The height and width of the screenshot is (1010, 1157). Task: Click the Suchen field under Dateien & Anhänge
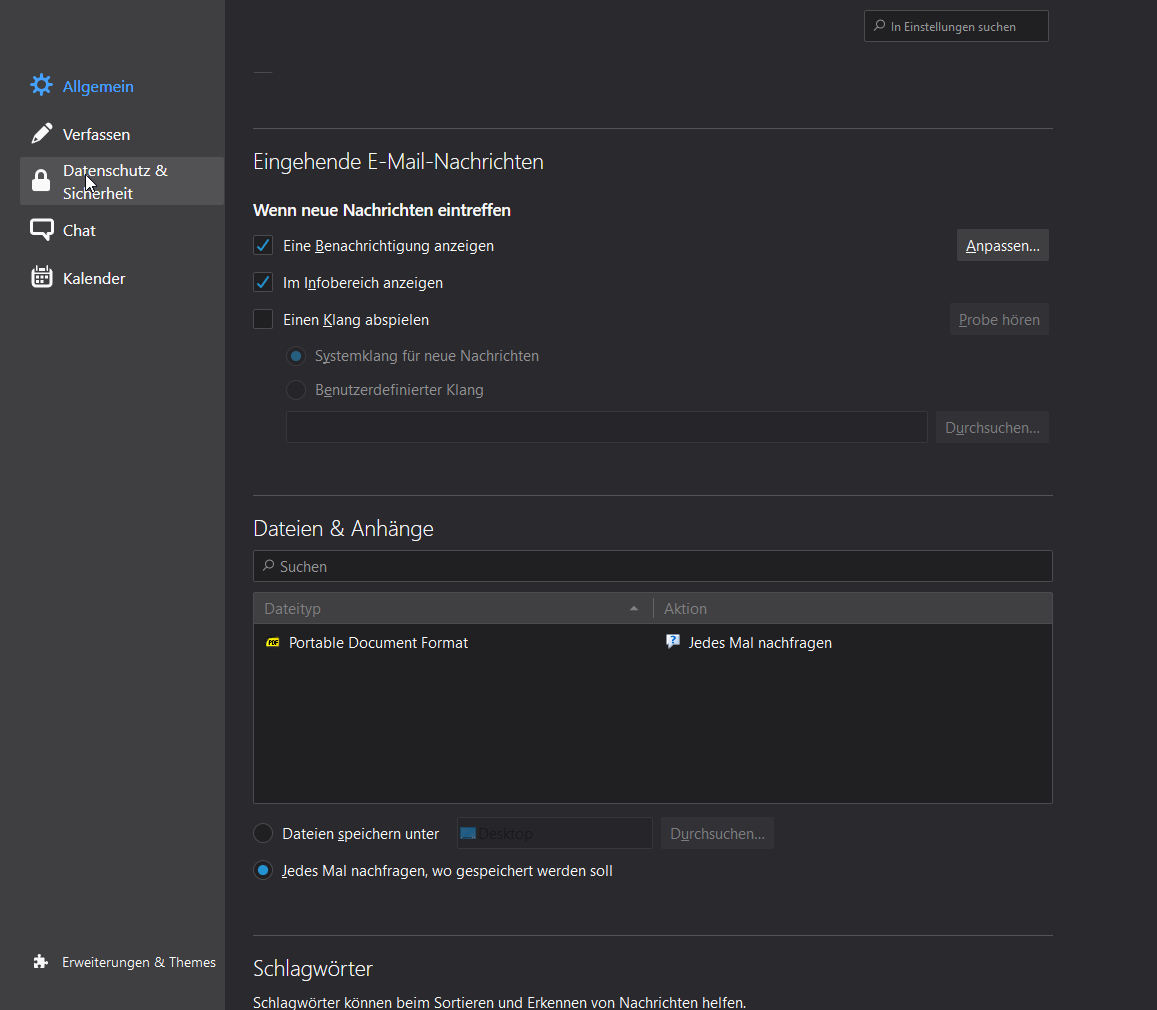point(652,566)
